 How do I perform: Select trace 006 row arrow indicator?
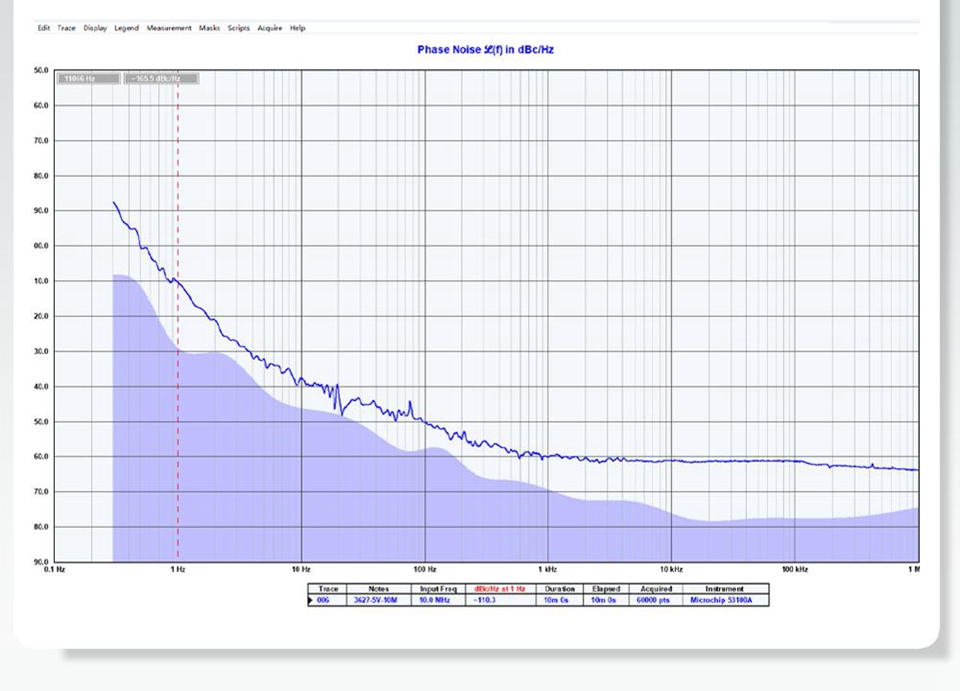click(311, 601)
